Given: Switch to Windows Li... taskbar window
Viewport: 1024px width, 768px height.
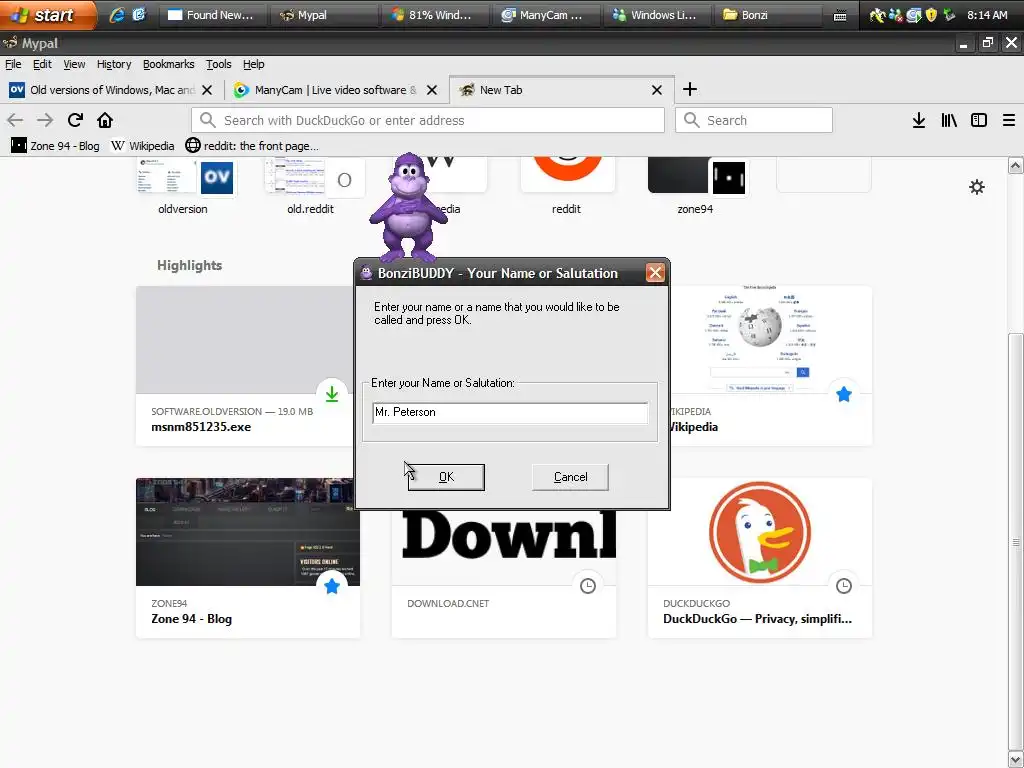Looking at the screenshot, I should (x=655, y=14).
